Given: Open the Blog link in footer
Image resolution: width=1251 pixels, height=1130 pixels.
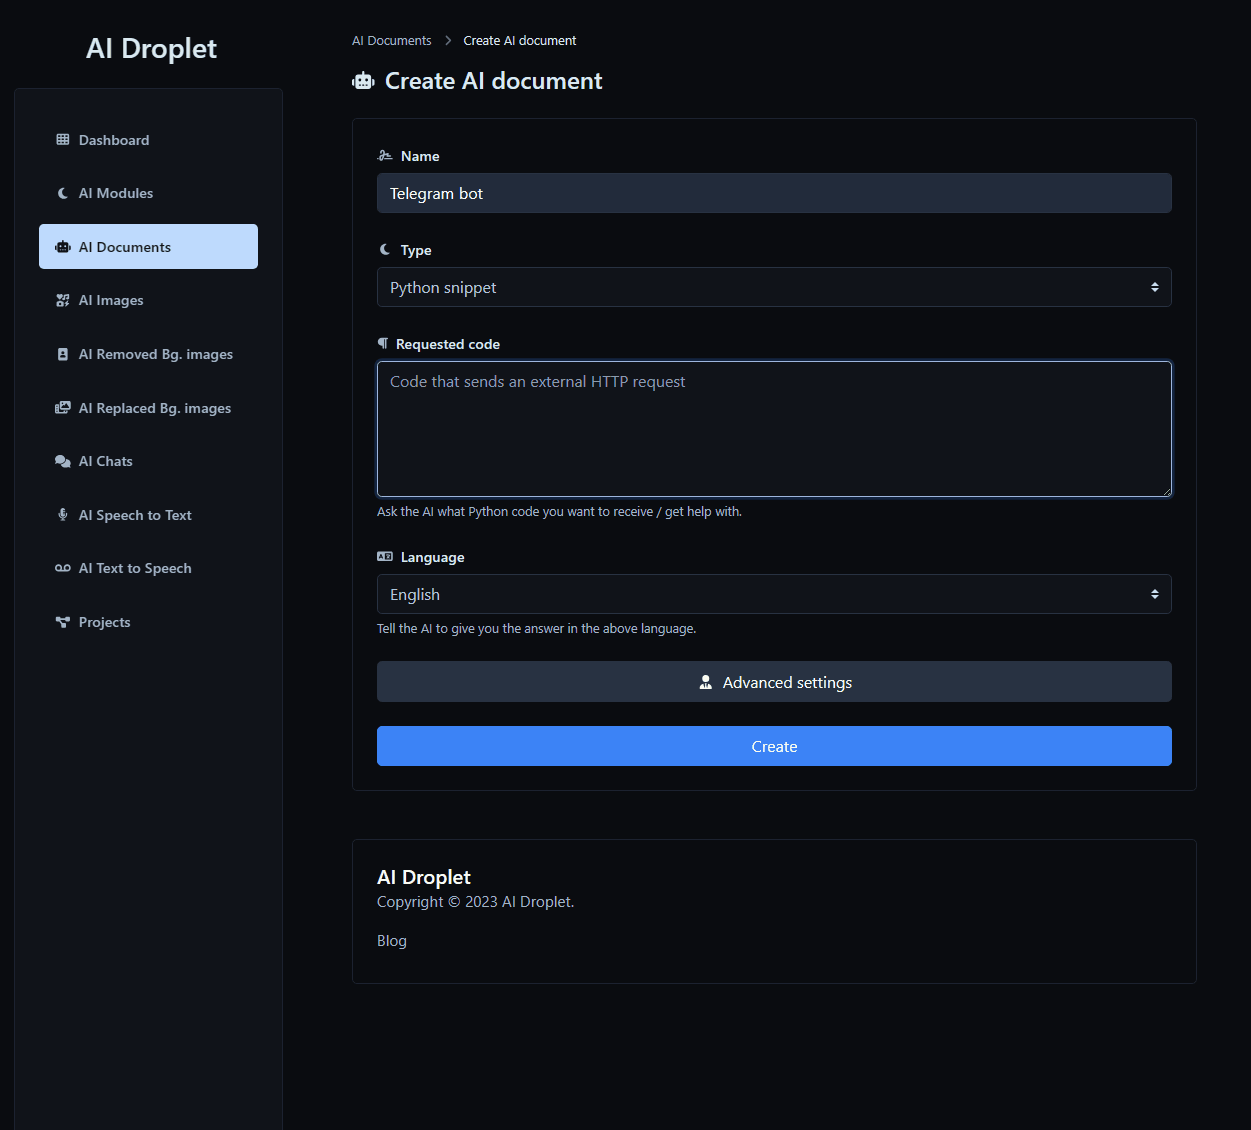Looking at the screenshot, I should pyautogui.click(x=392, y=941).
